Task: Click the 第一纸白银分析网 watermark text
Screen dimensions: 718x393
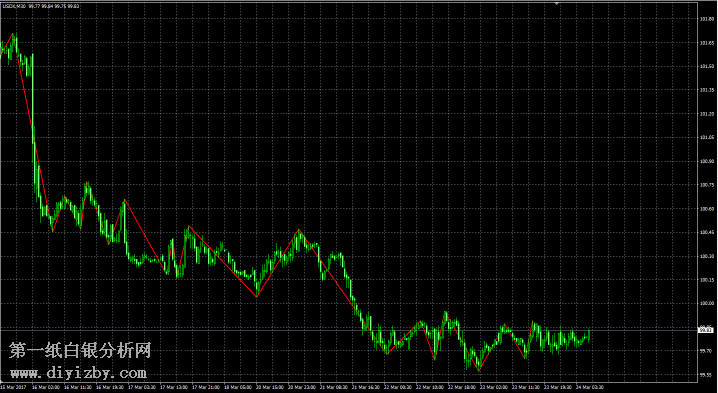Action: [x=80, y=351]
